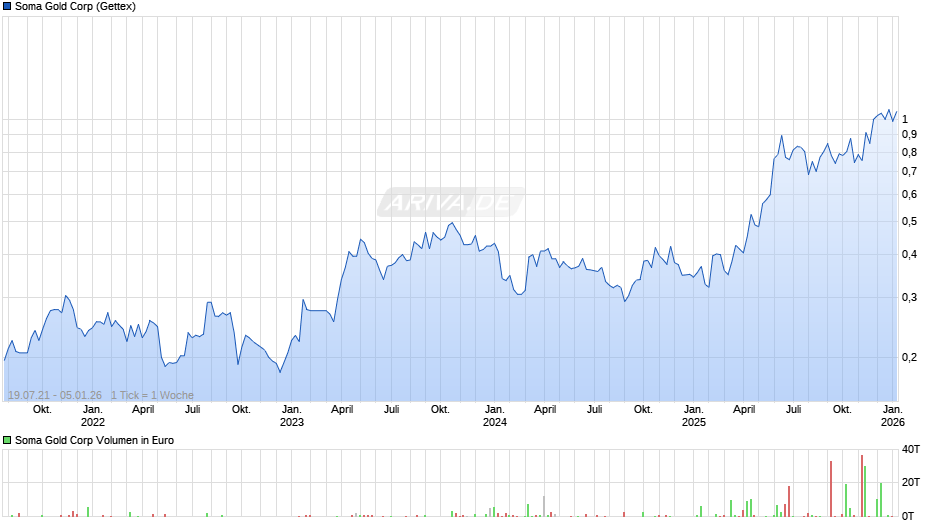Click the price axis label '0,5'

click(909, 222)
